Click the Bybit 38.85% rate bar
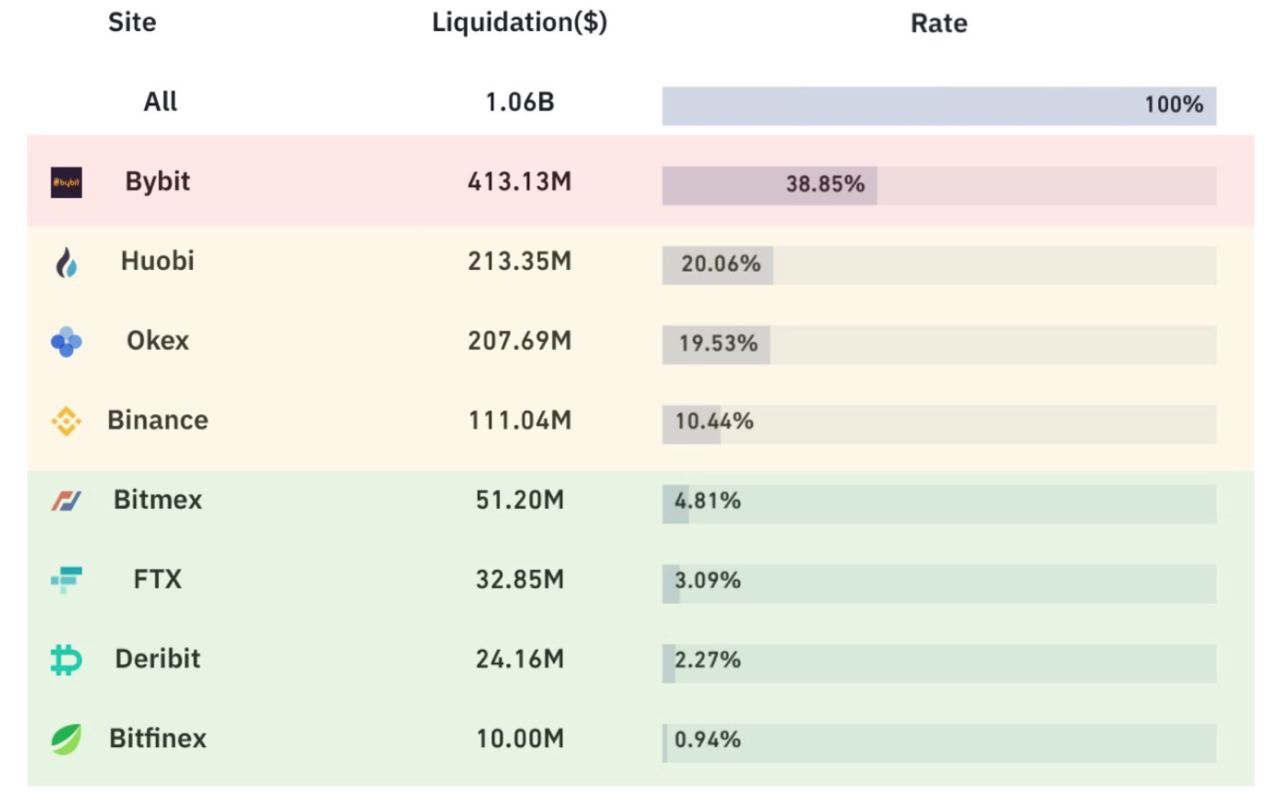The width and height of the screenshot is (1280, 797). (x=938, y=185)
